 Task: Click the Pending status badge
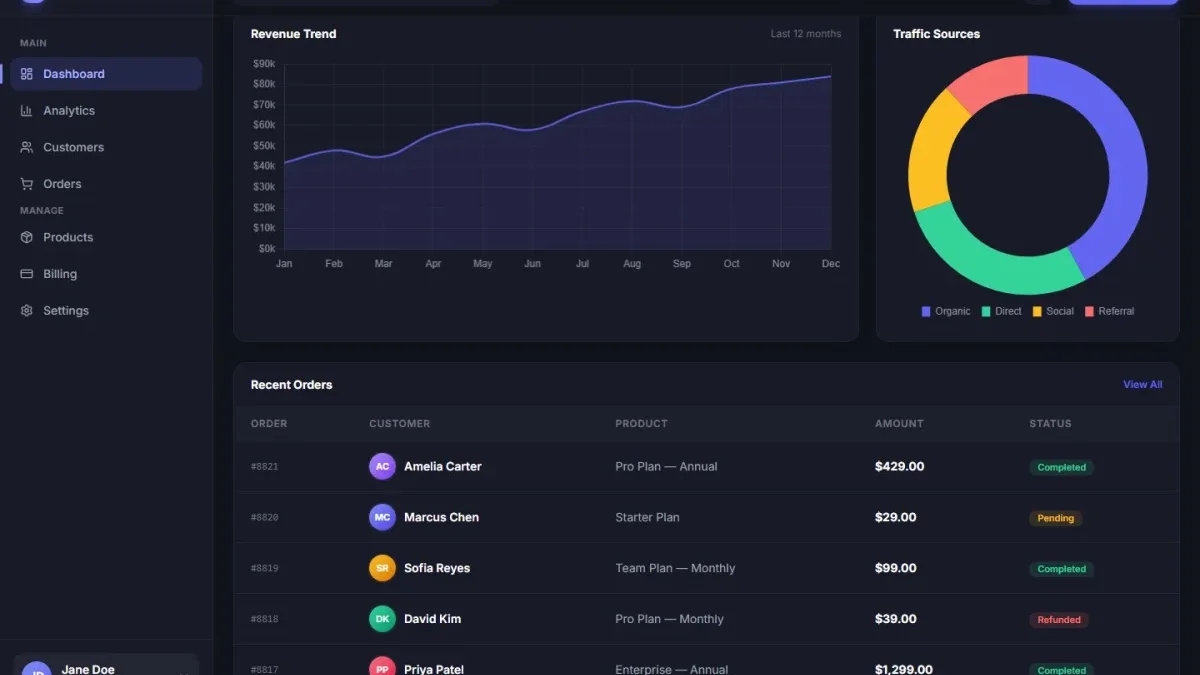pyautogui.click(x=1055, y=518)
